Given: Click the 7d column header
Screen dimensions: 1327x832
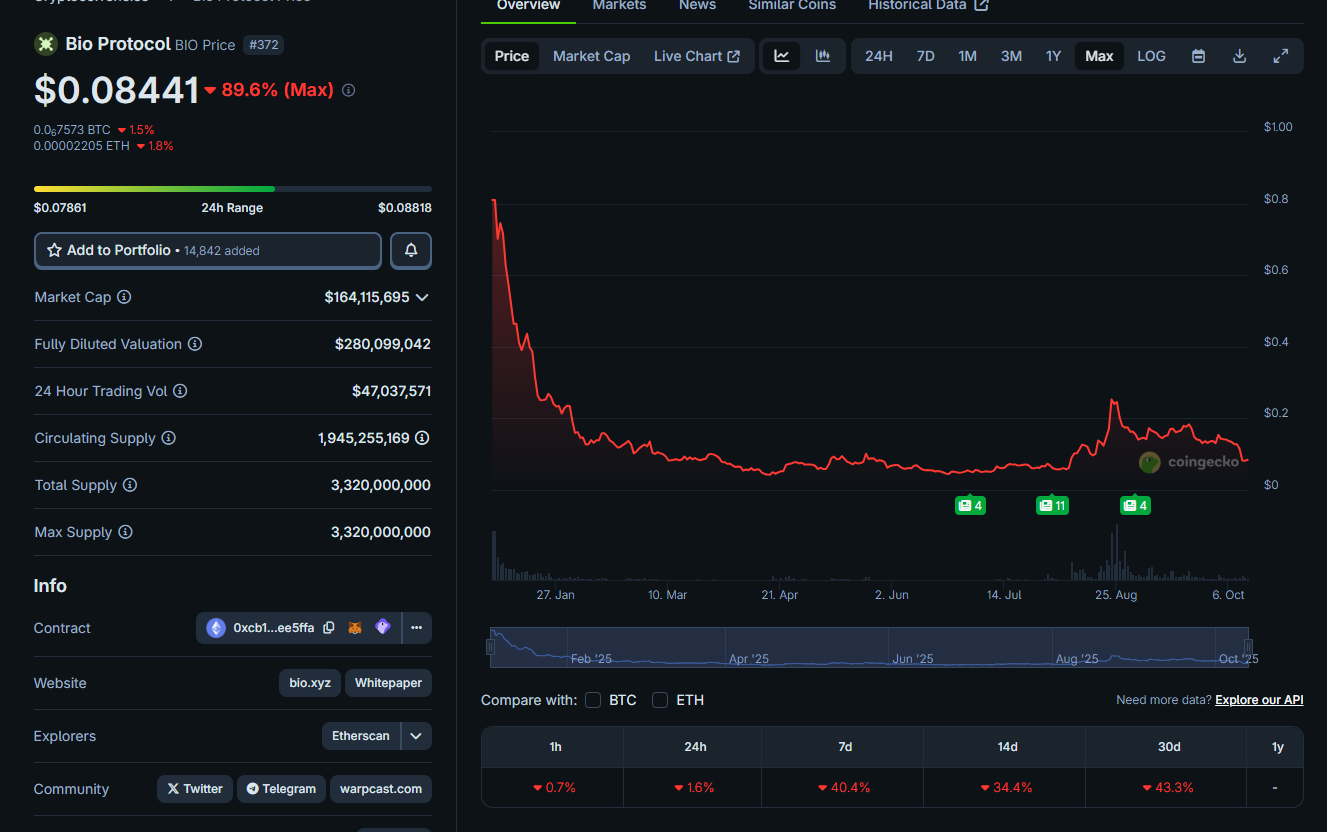Looking at the screenshot, I should 845,747.
